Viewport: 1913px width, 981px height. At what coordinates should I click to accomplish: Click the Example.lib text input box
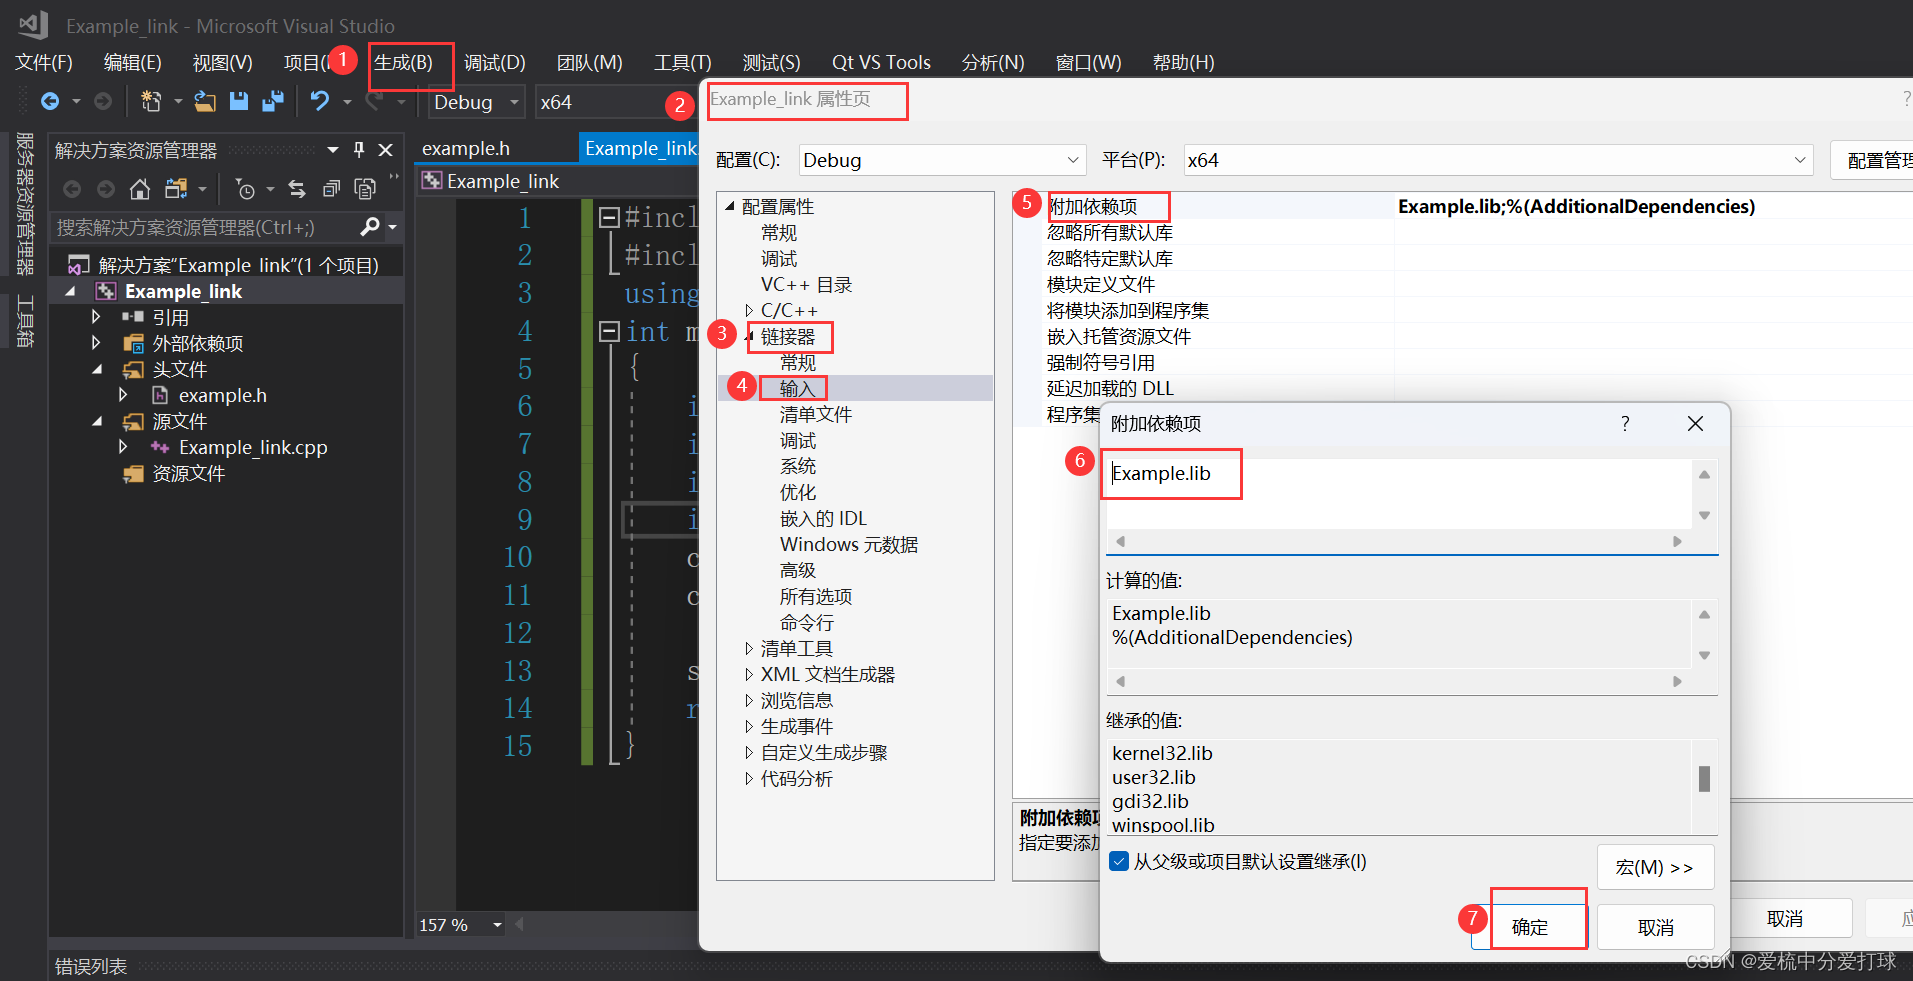(1398, 493)
